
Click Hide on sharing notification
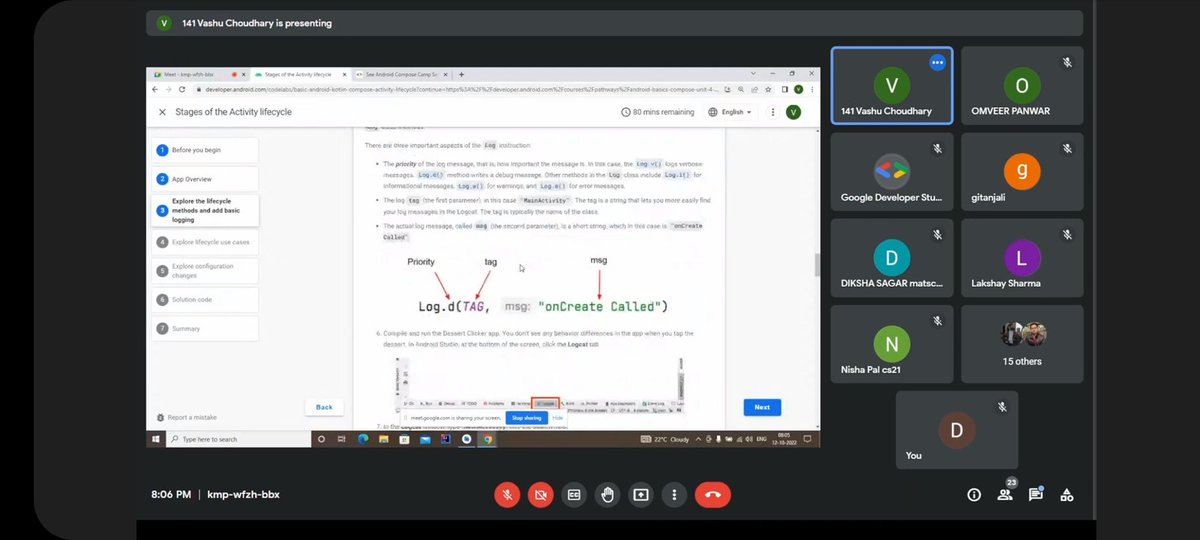(558, 418)
